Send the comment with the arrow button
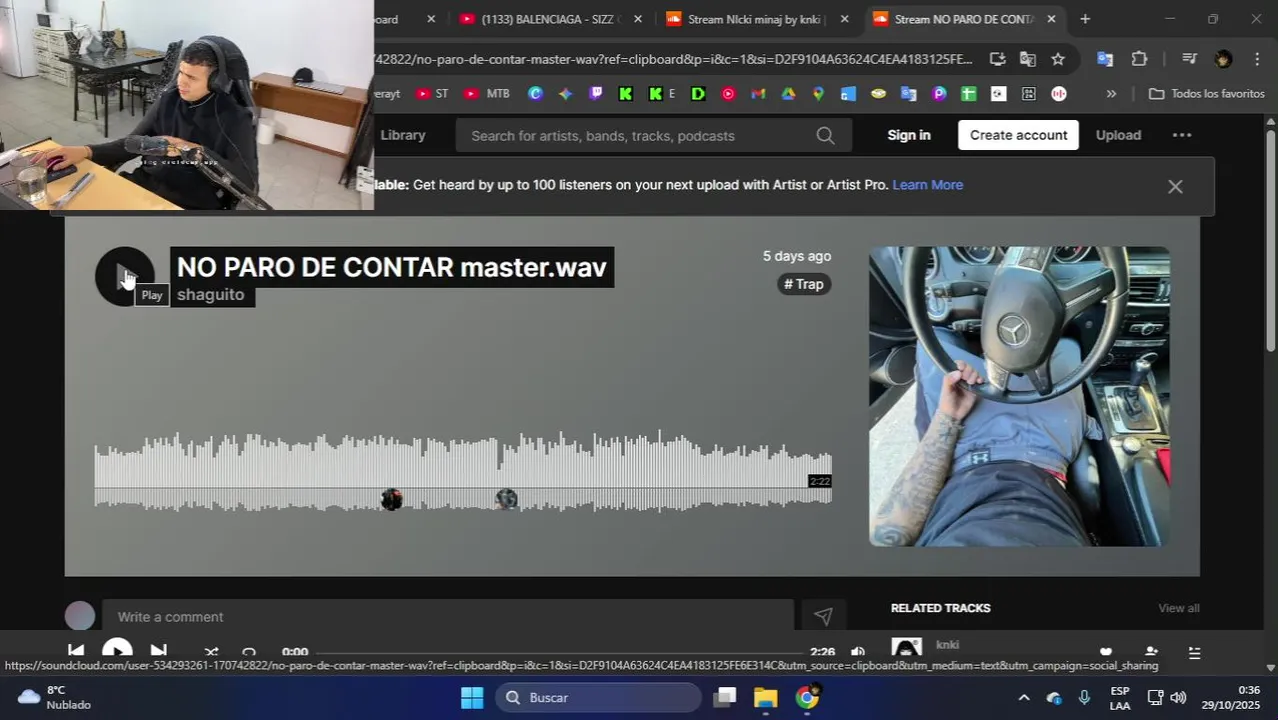The image size is (1278, 720). (823, 616)
